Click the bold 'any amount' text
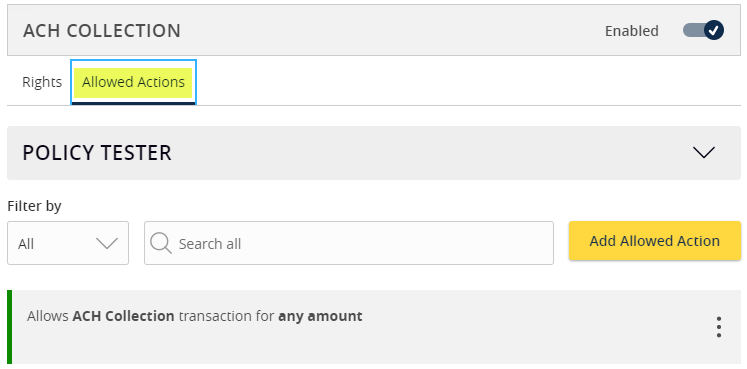This screenshot has width=747, height=369. coord(320,316)
